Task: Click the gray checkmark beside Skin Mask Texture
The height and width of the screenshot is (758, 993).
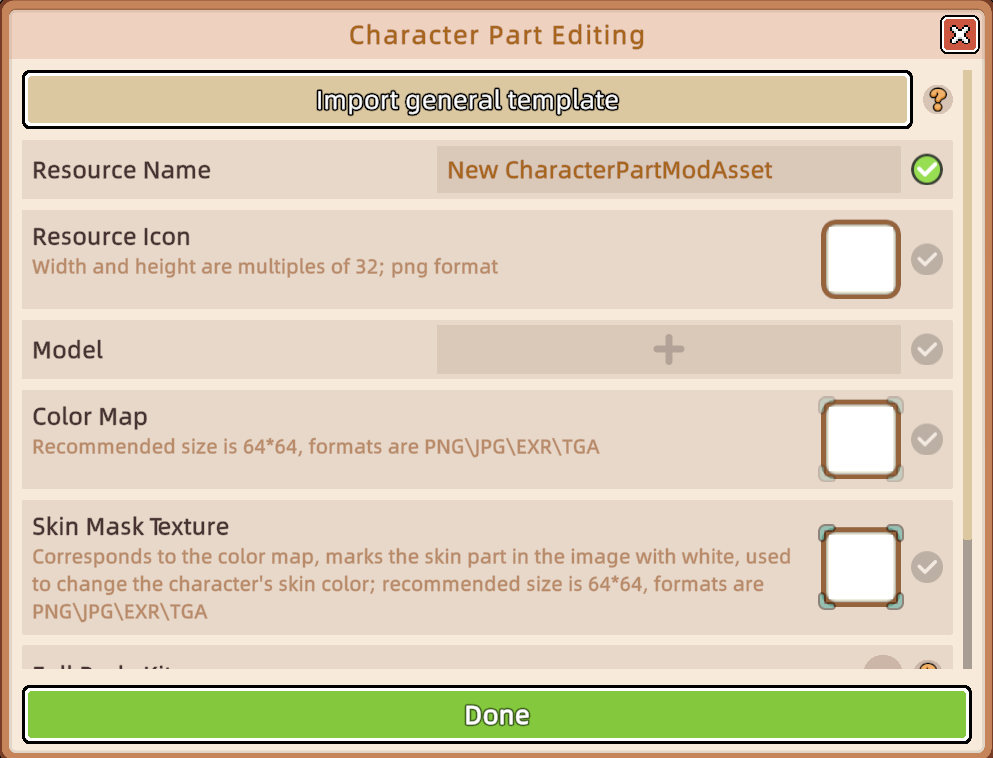Action: (x=927, y=567)
